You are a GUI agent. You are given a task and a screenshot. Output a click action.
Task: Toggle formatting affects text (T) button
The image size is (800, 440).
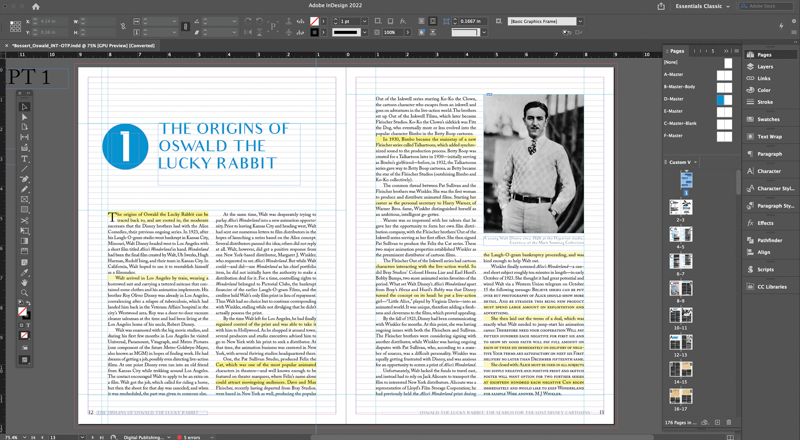28,325
